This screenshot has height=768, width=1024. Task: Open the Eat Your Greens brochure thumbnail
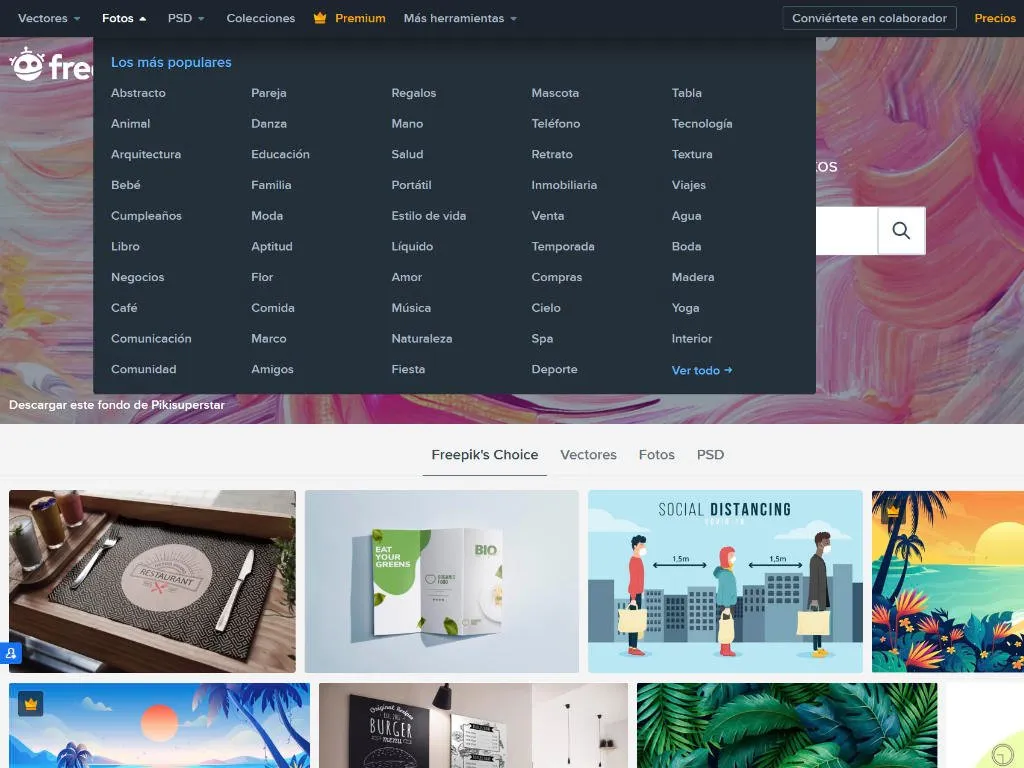coord(441,581)
